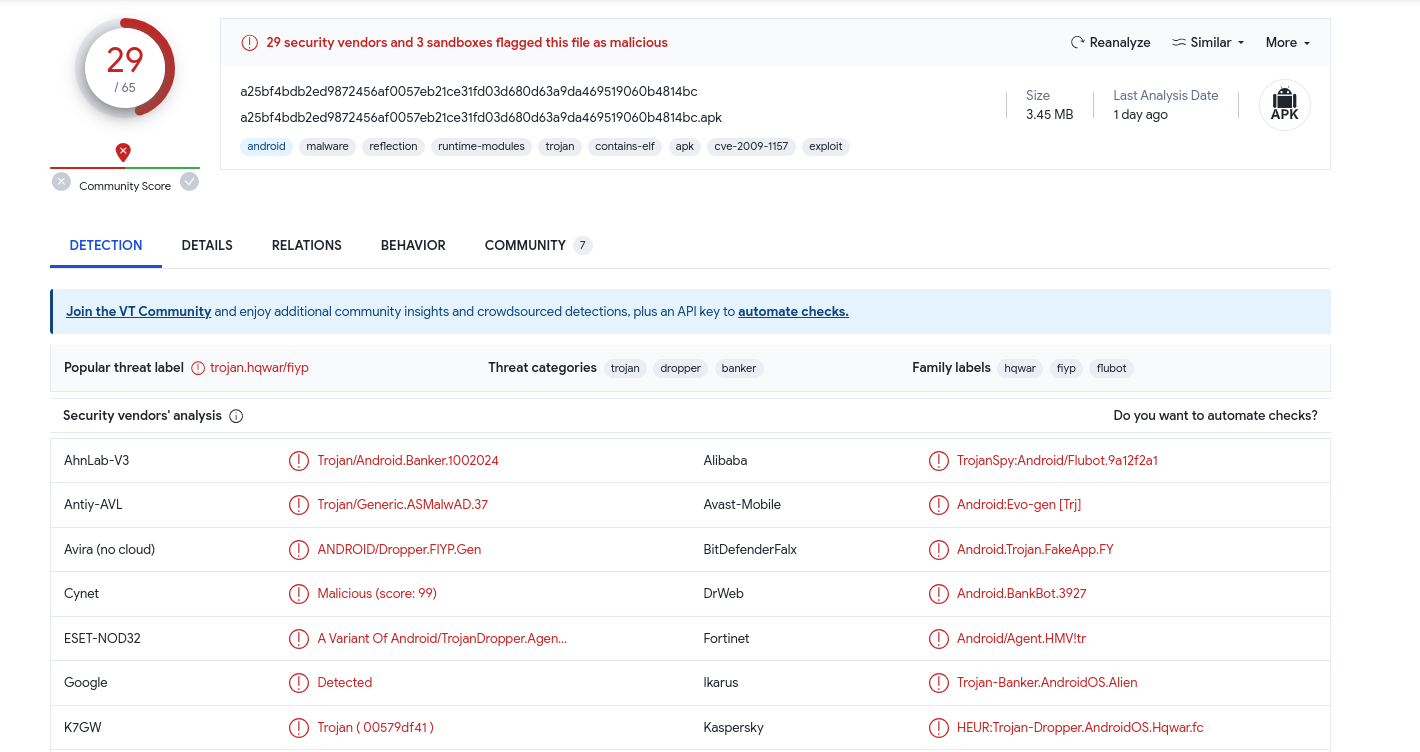Click the dropper threat category chip
Viewport: 1420px width, 752px height.
click(x=681, y=369)
